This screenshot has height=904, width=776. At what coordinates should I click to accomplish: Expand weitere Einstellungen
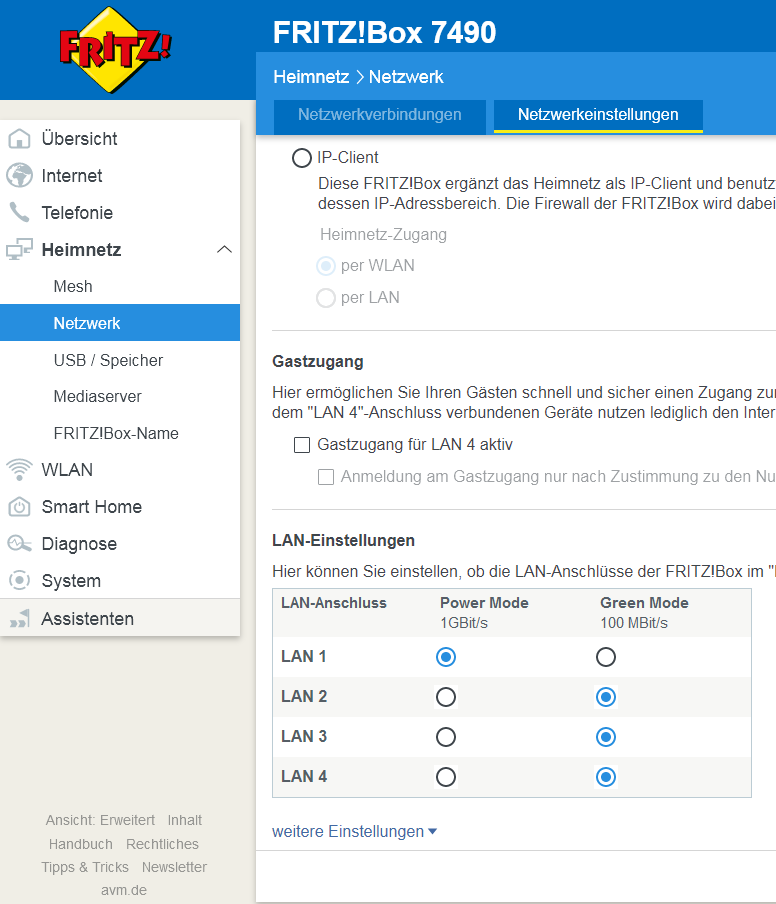pyautogui.click(x=354, y=831)
